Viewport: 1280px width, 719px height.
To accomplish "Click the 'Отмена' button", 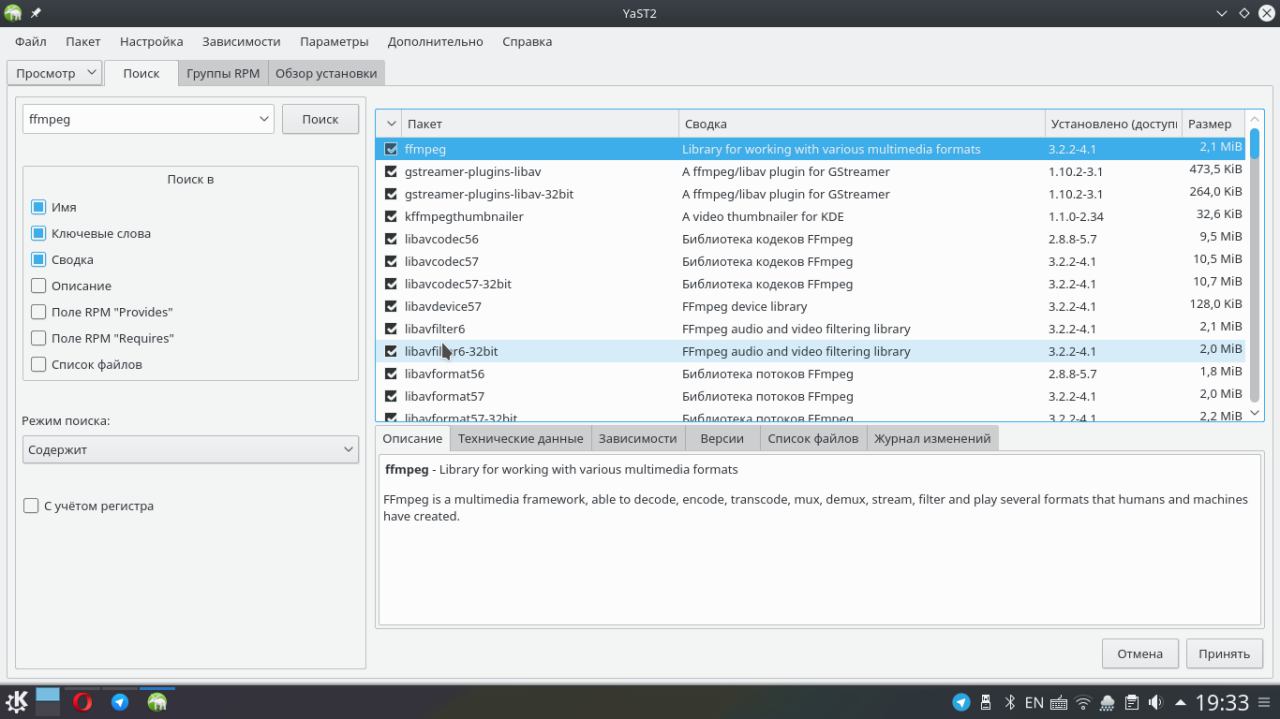I will (1140, 654).
